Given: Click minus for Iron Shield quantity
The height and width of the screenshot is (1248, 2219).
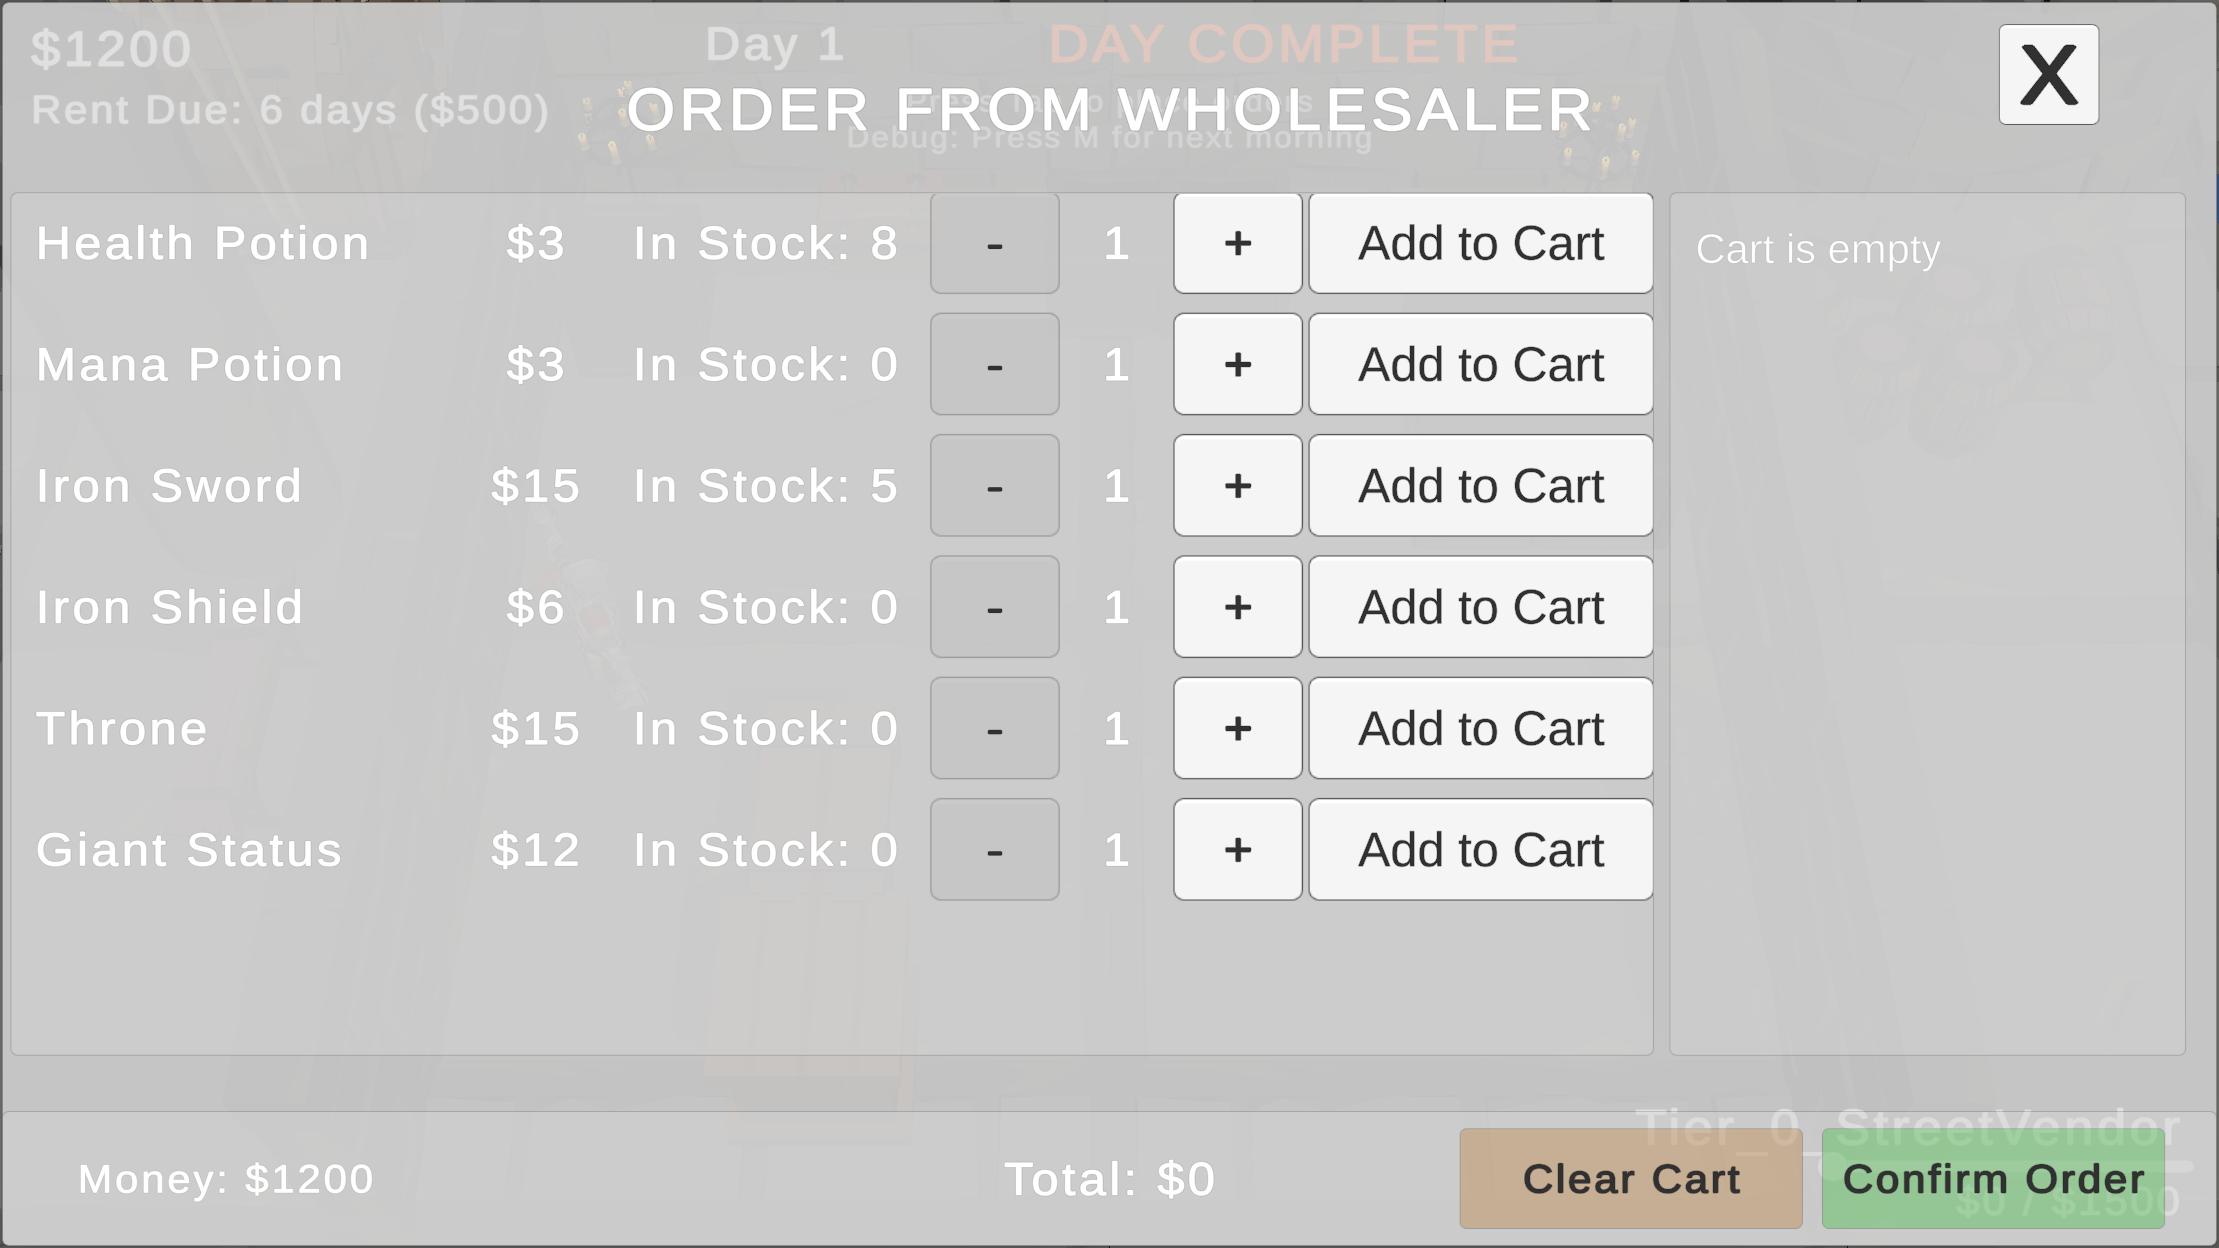Looking at the screenshot, I should pos(994,607).
